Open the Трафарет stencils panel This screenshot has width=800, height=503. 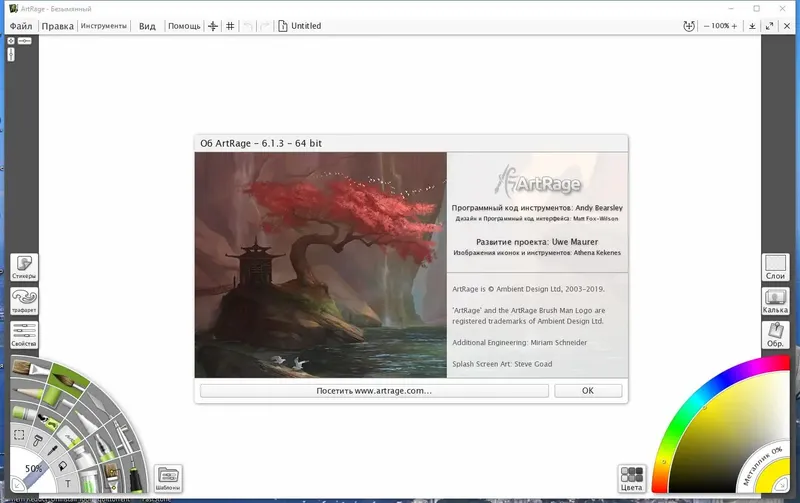[x=24, y=301]
